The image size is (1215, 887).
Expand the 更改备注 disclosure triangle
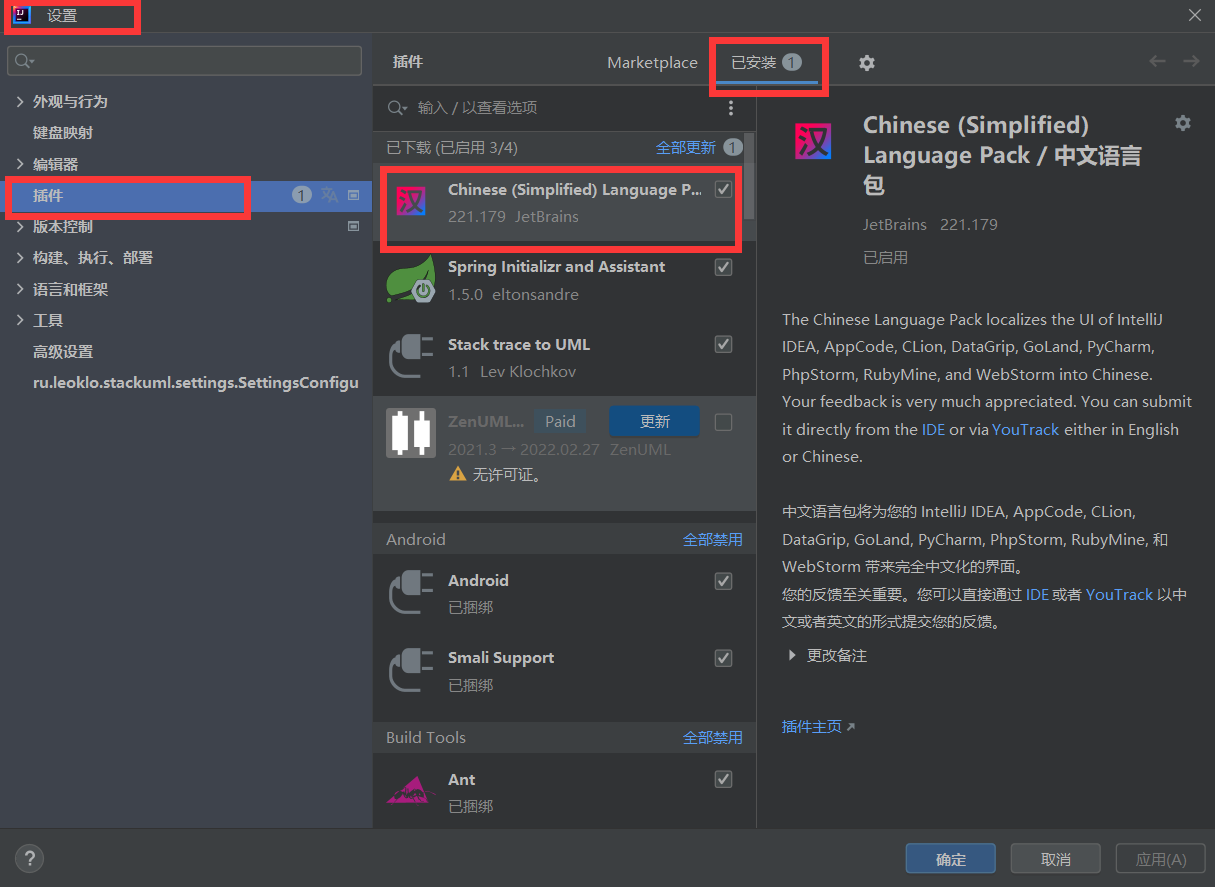(792, 656)
